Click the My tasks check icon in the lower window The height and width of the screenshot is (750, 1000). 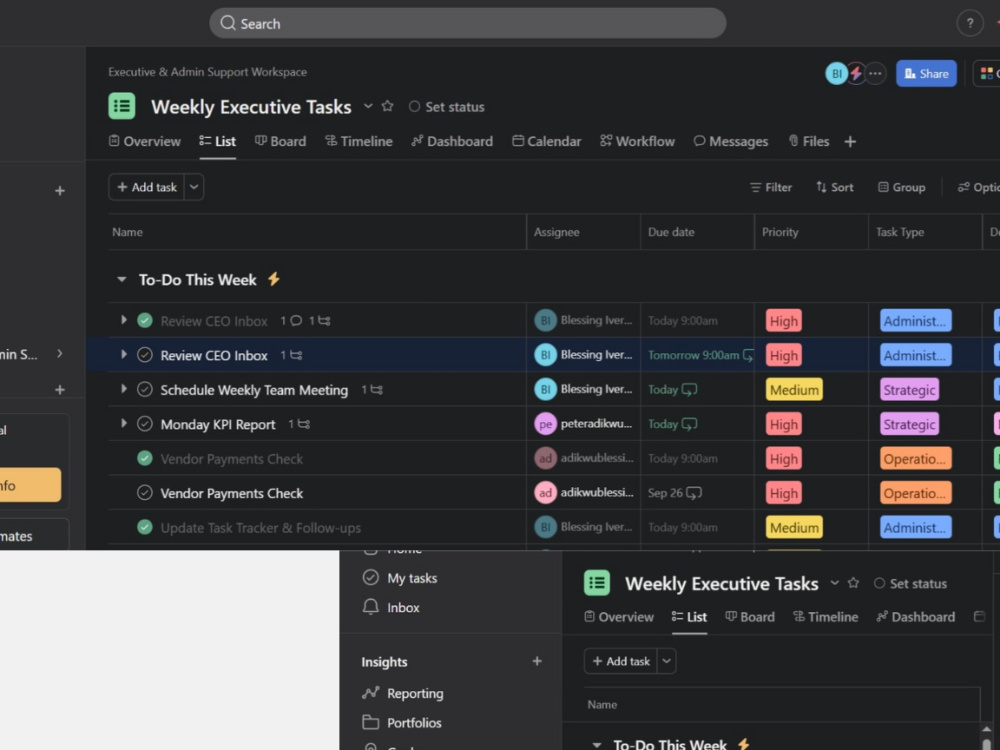pyautogui.click(x=371, y=578)
